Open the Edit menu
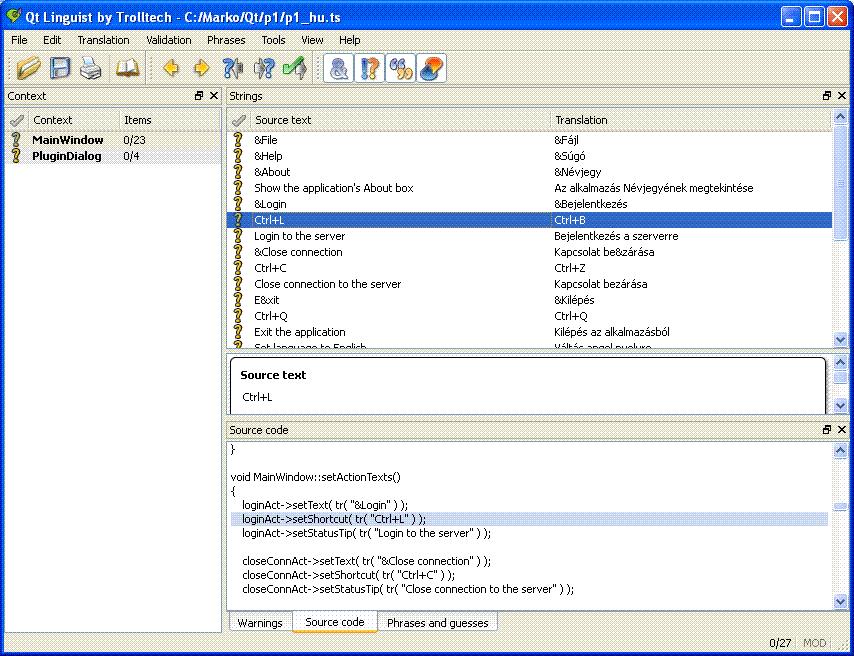854x656 pixels. (52, 40)
